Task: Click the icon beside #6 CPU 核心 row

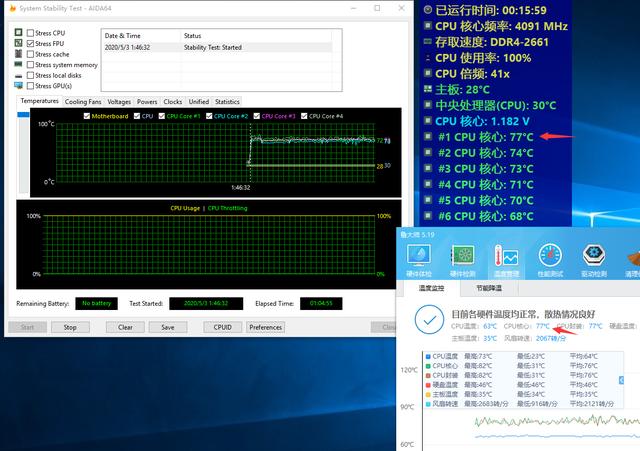Action: (428, 216)
